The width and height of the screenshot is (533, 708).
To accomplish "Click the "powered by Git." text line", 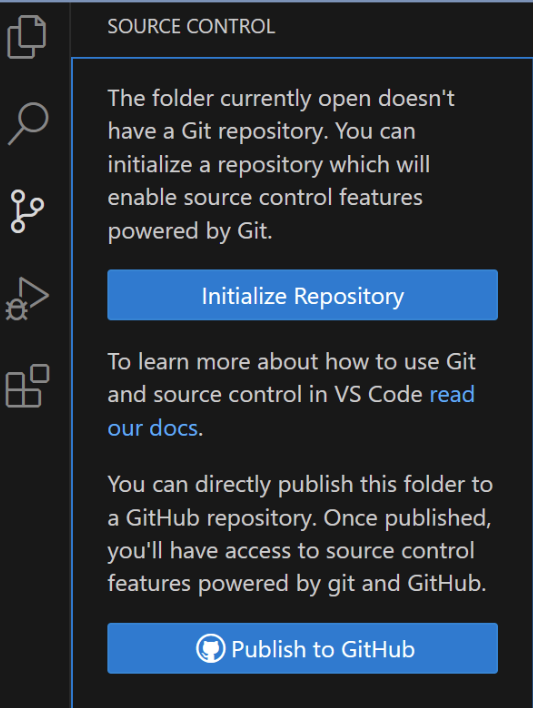I will (190, 231).
